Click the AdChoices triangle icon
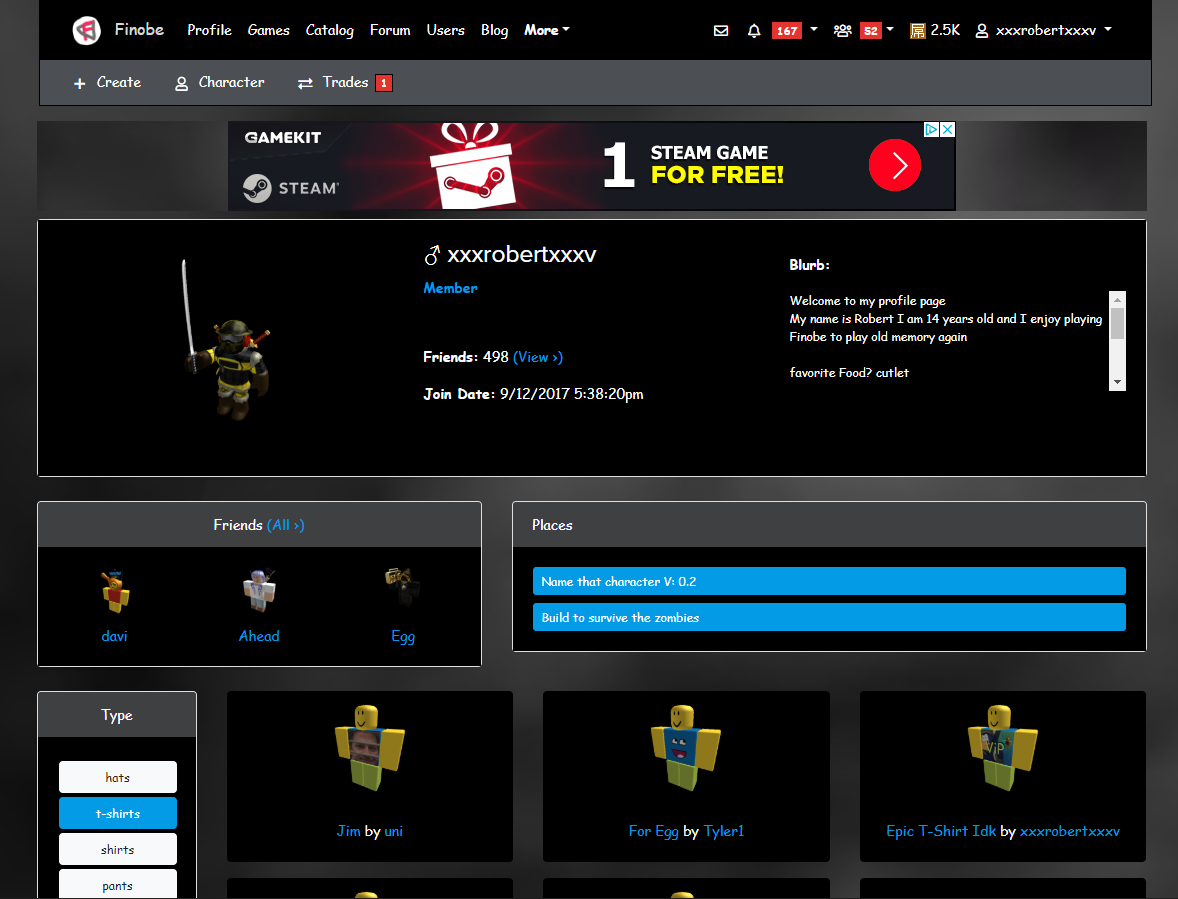 [x=932, y=129]
